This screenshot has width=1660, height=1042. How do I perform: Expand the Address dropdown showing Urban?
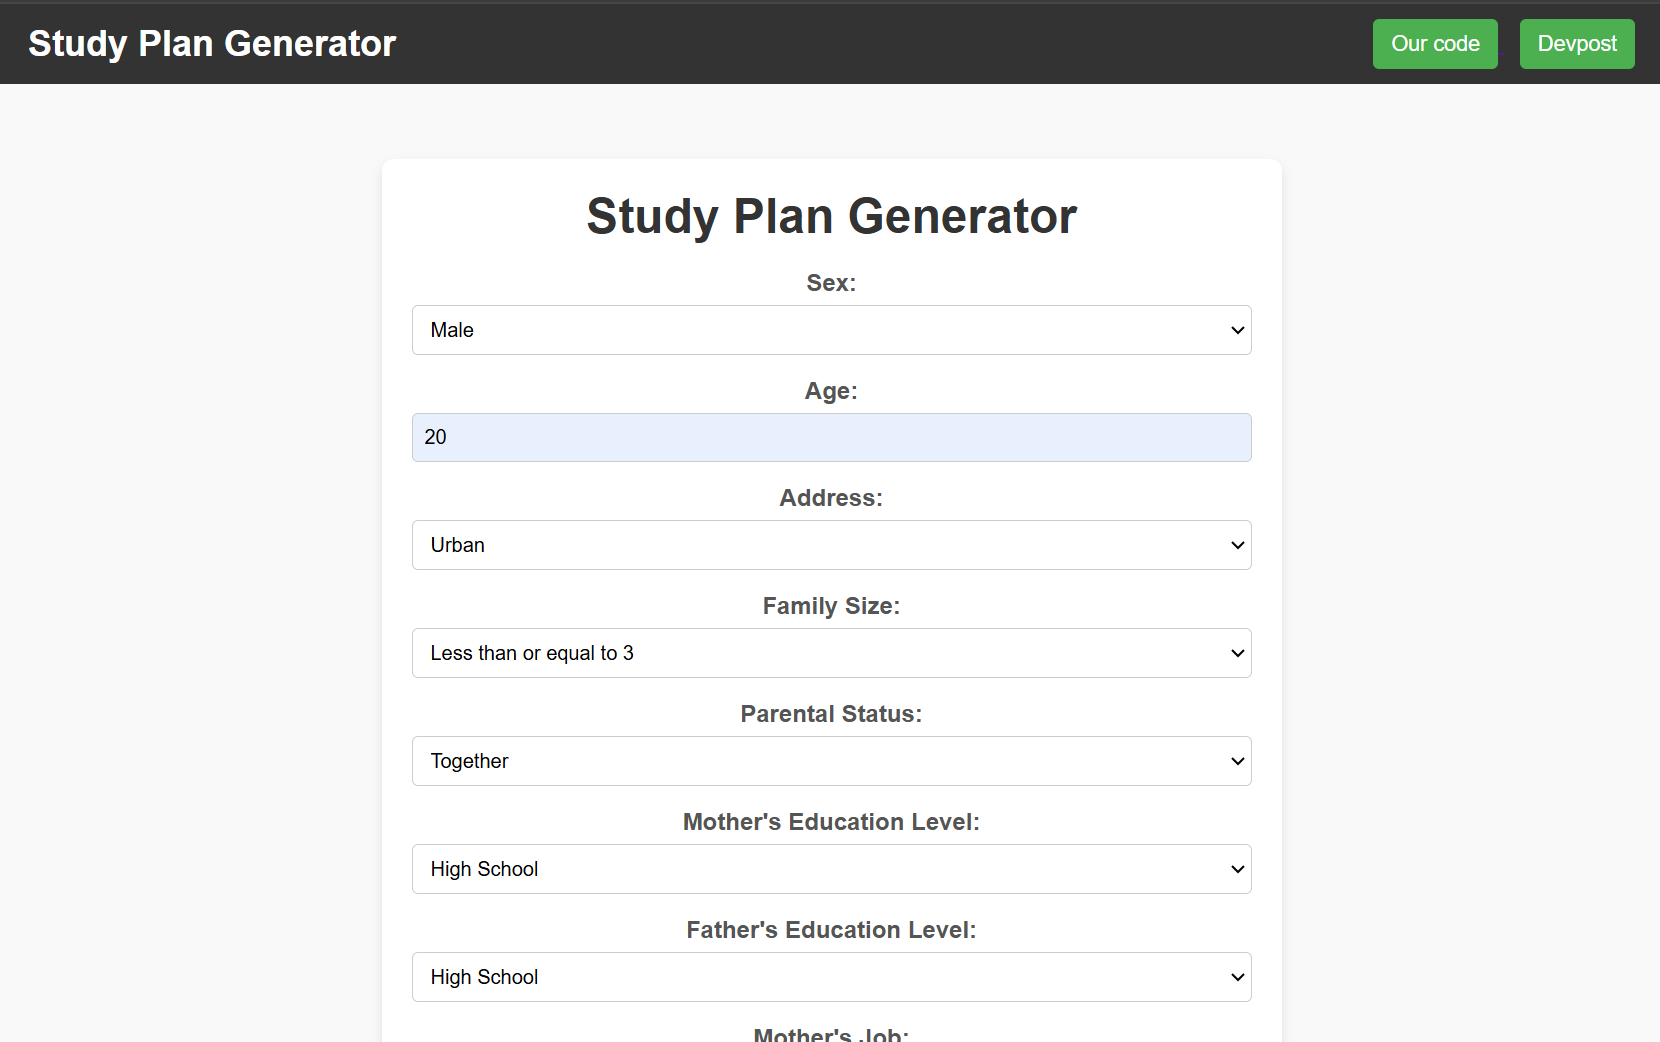coord(832,545)
